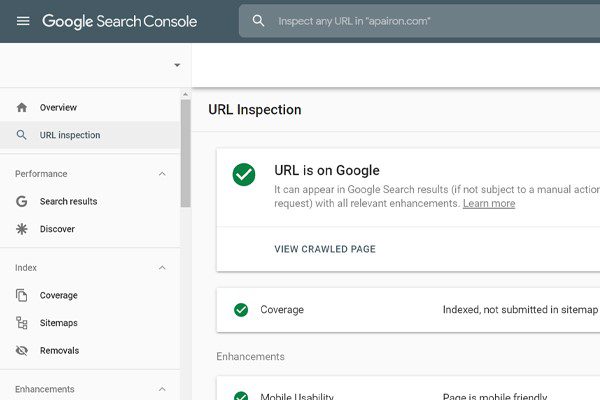Click the Google Search Console logo
Image resolution: width=600 pixels, height=400 pixels.
coord(119,21)
